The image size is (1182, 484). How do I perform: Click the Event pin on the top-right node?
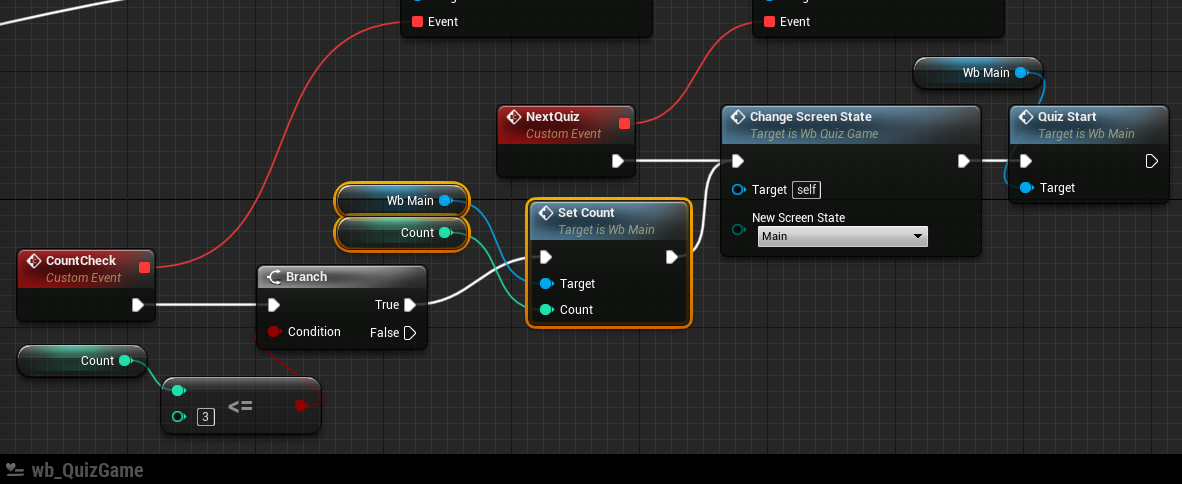click(x=769, y=22)
